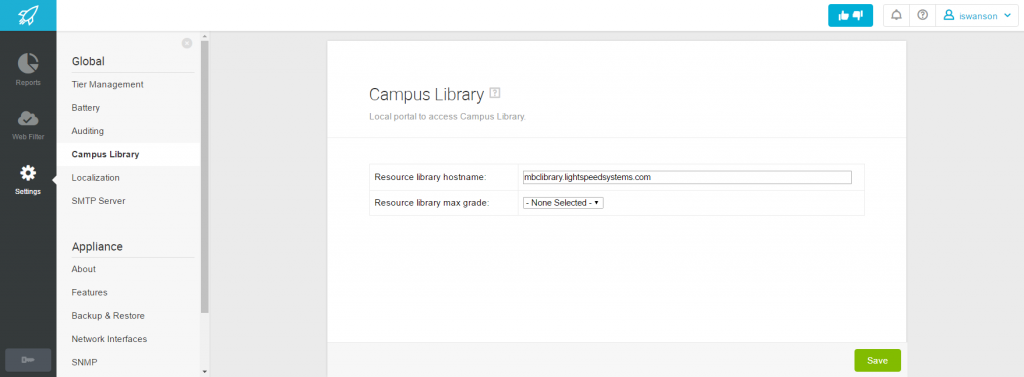The height and width of the screenshot is (377, 1024).
Task: Open notifications bell icon
Action: (896, 16)
